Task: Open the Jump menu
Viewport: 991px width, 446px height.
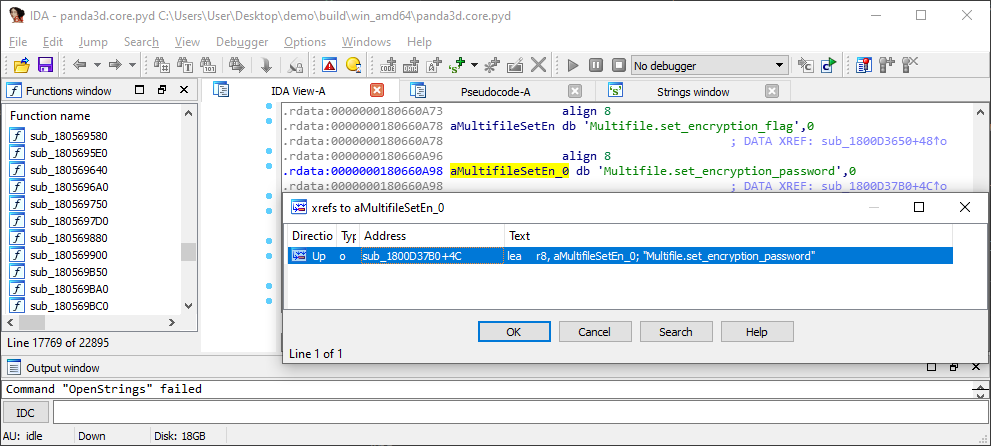Action: click(x=93, y=42)
